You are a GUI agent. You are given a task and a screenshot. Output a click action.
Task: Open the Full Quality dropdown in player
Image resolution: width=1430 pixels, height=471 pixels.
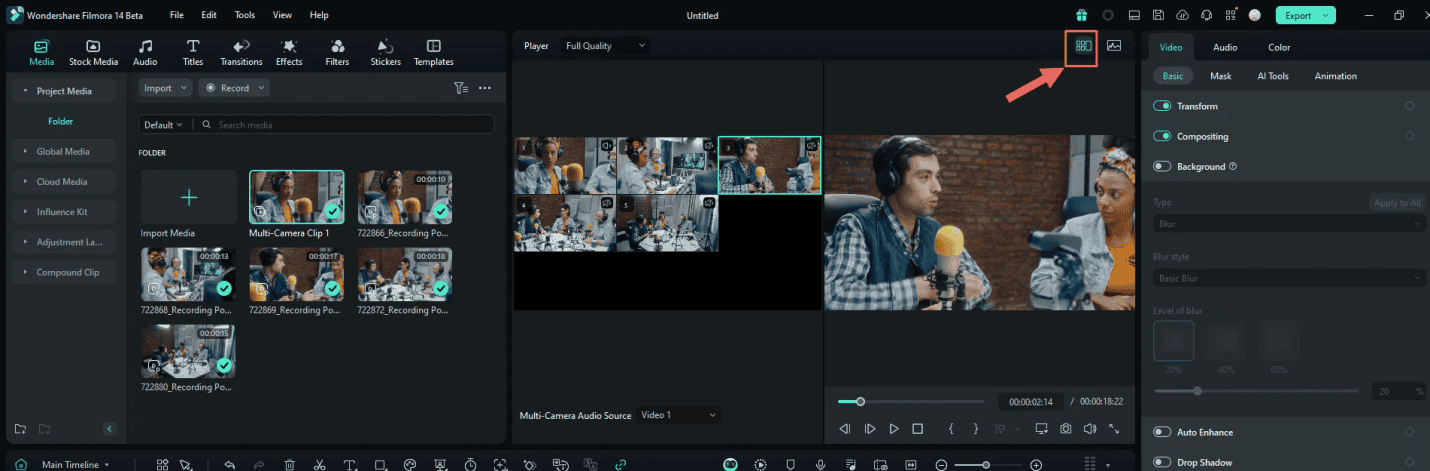click(x=604, y=46)
